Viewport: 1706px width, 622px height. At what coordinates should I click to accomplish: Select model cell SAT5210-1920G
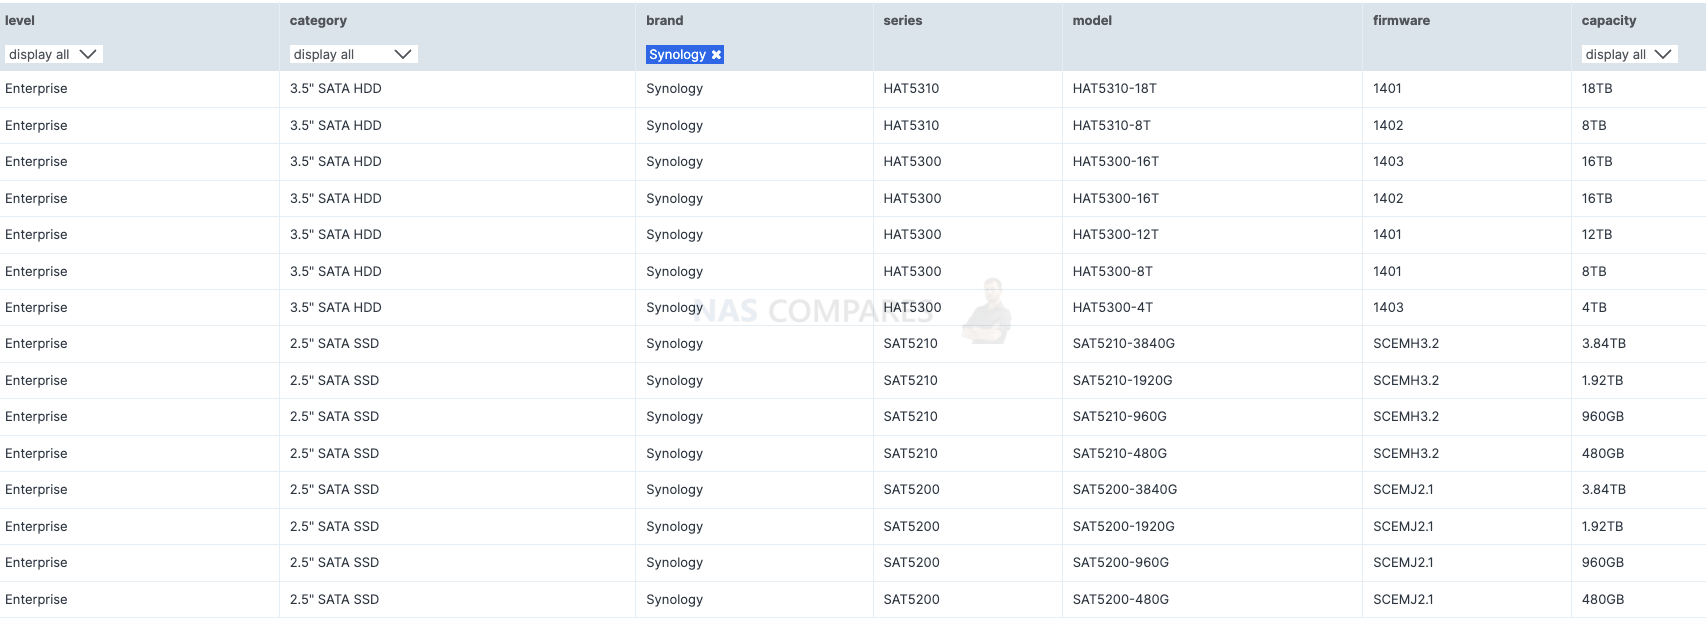point(1123,381)
